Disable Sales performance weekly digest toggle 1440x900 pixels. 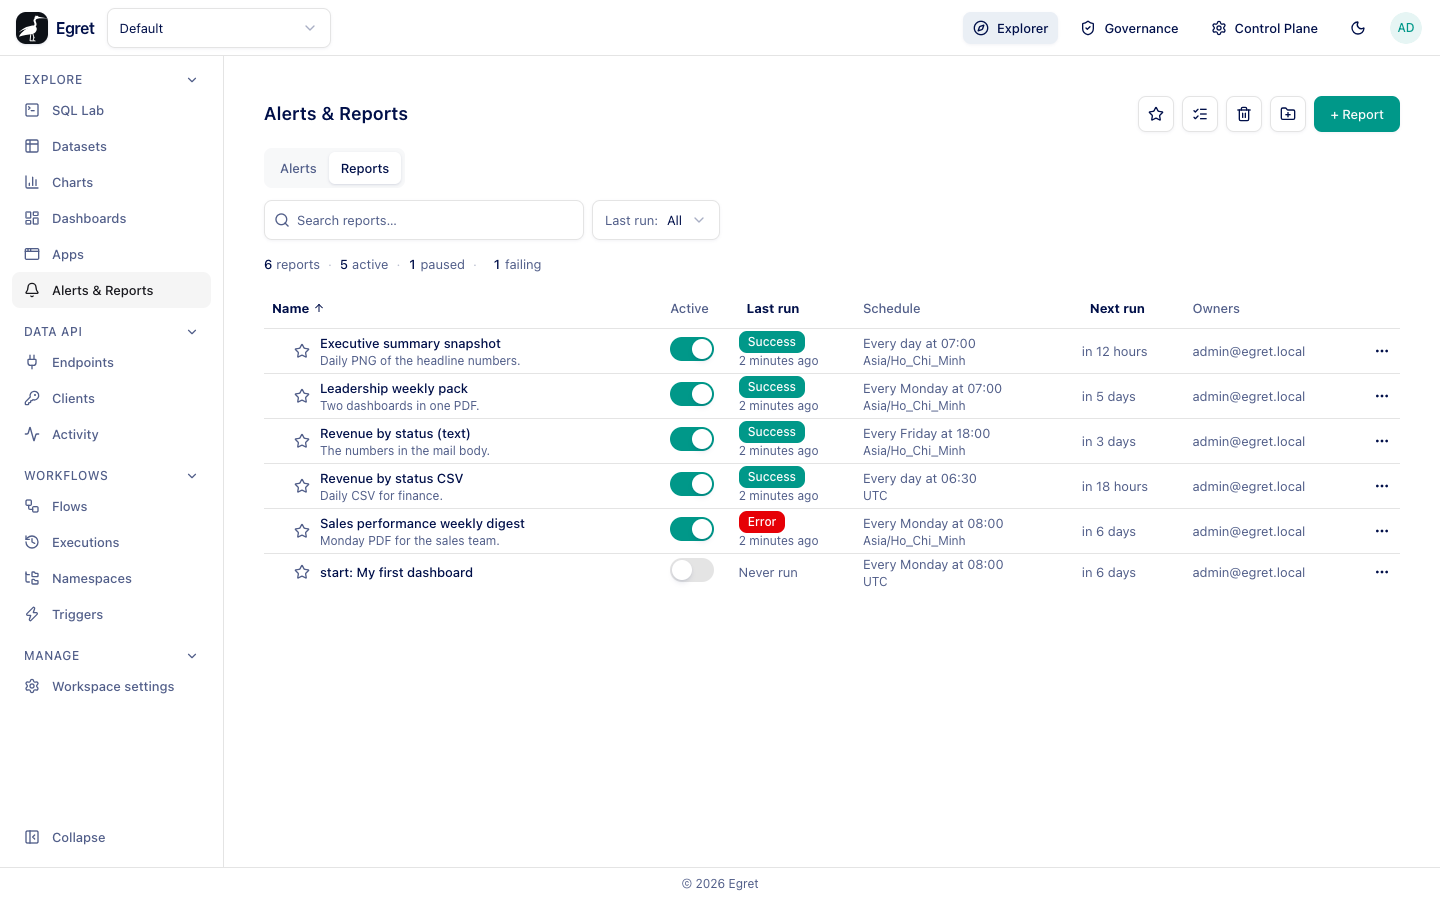tap(692, 529)
